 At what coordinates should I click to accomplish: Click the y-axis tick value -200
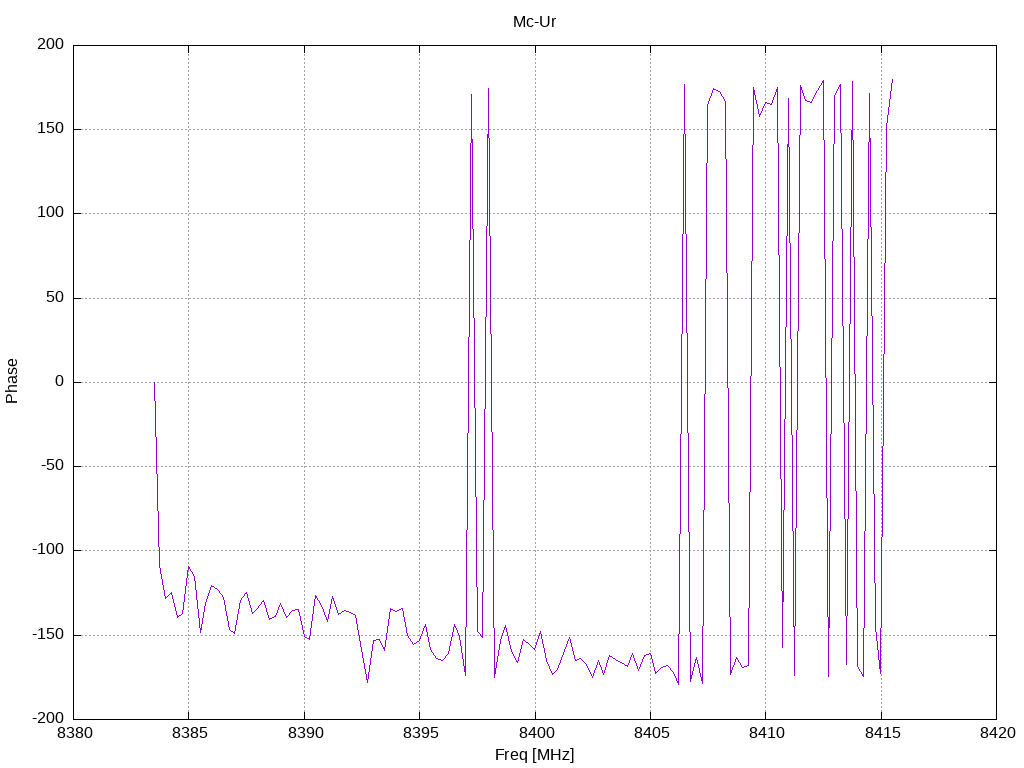click(48, 718)
